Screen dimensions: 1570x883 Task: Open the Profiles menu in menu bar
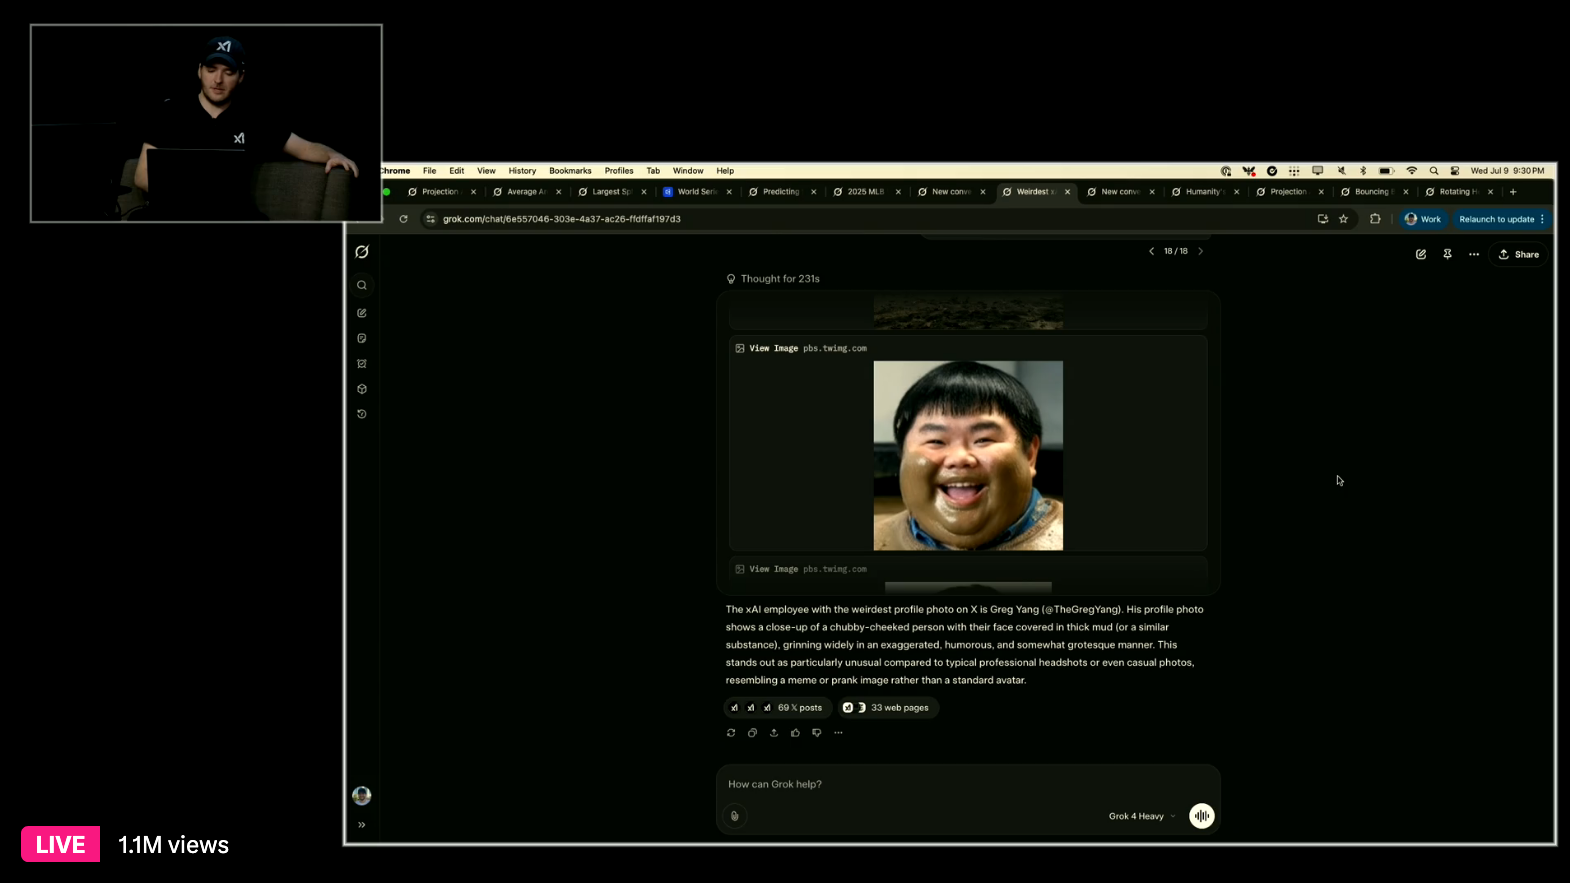(619, 171)
